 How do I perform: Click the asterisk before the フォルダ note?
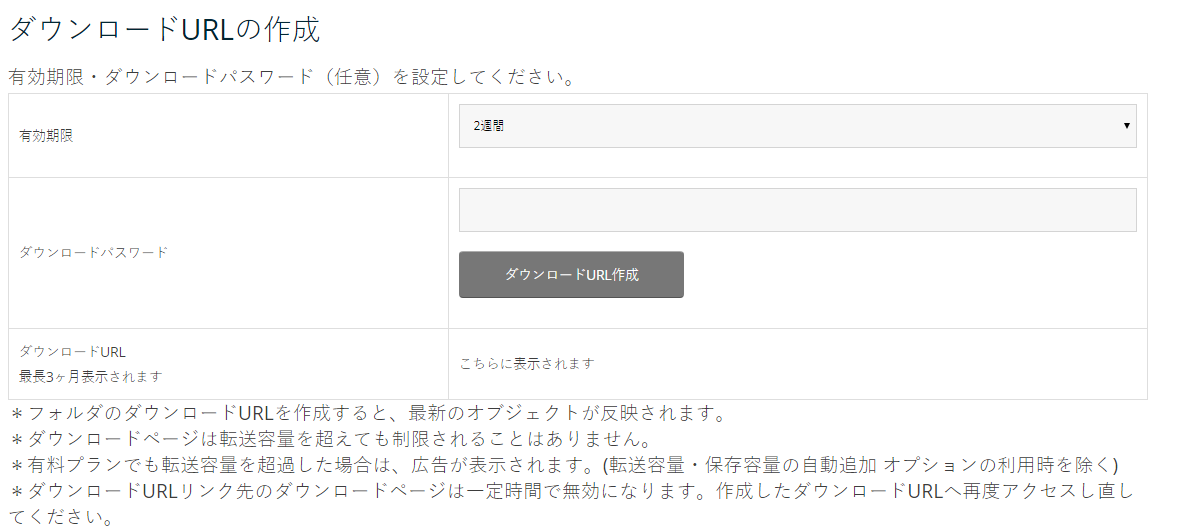(17, 413)
